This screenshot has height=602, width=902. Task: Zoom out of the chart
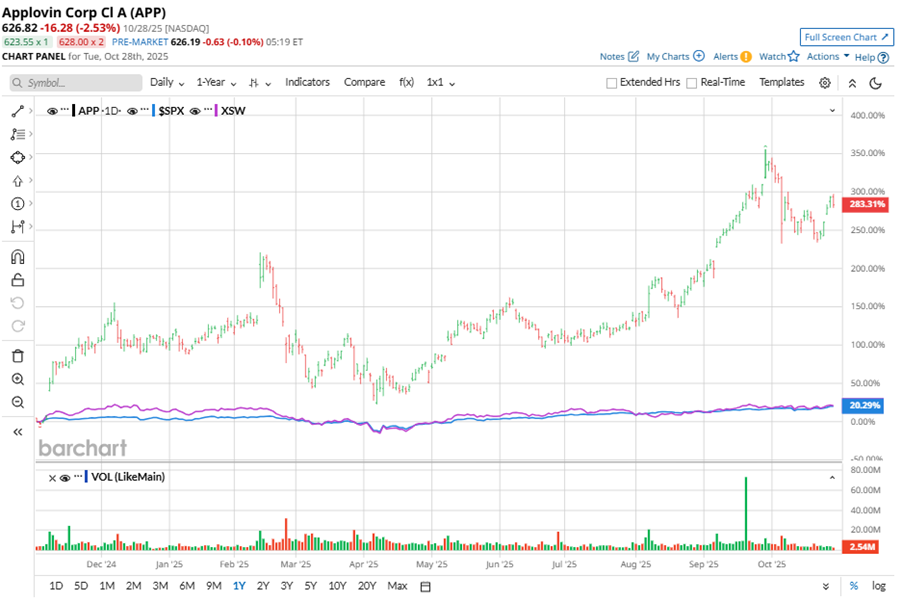pyautogui.click(x=18, y=402)
